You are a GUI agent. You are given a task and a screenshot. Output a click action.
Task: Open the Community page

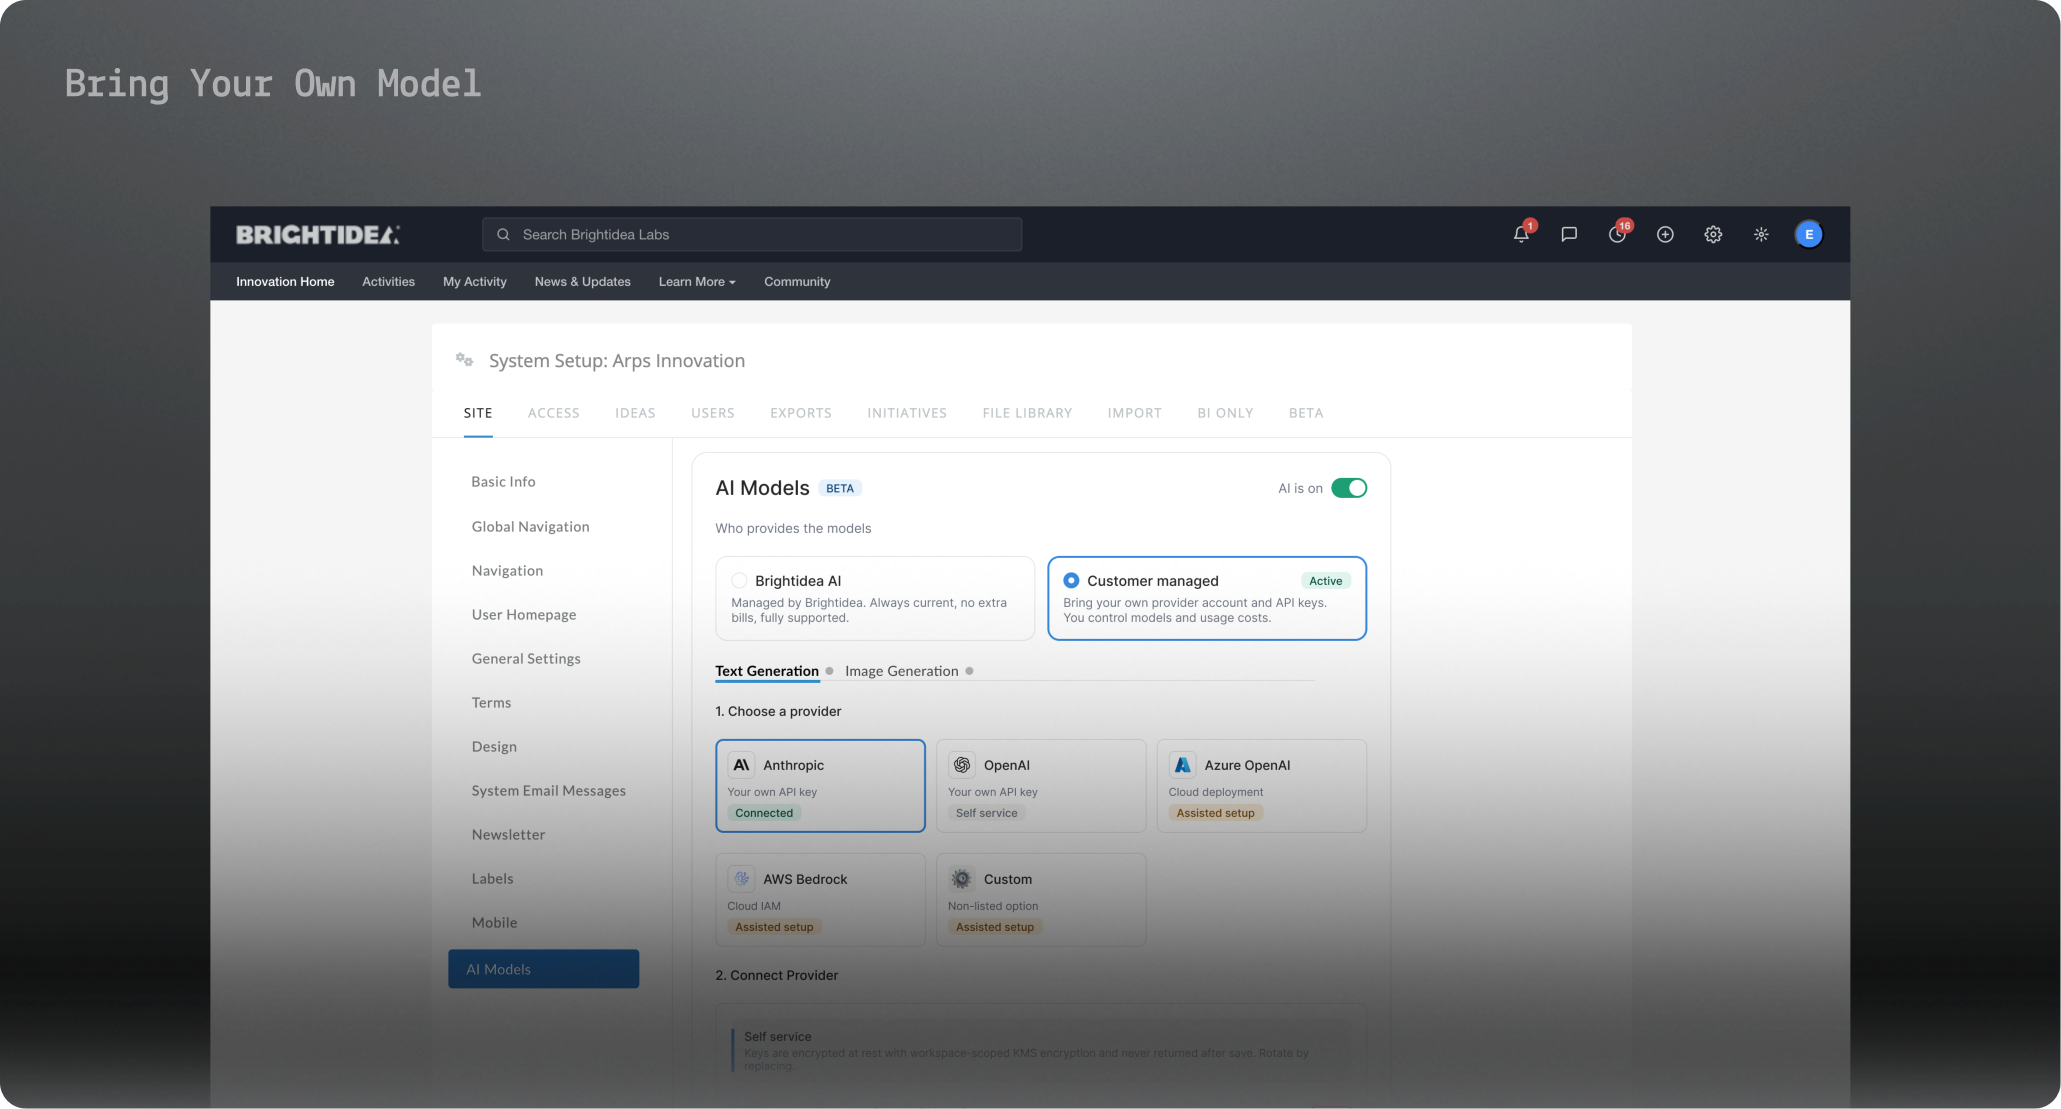click(x=797, y=282)
